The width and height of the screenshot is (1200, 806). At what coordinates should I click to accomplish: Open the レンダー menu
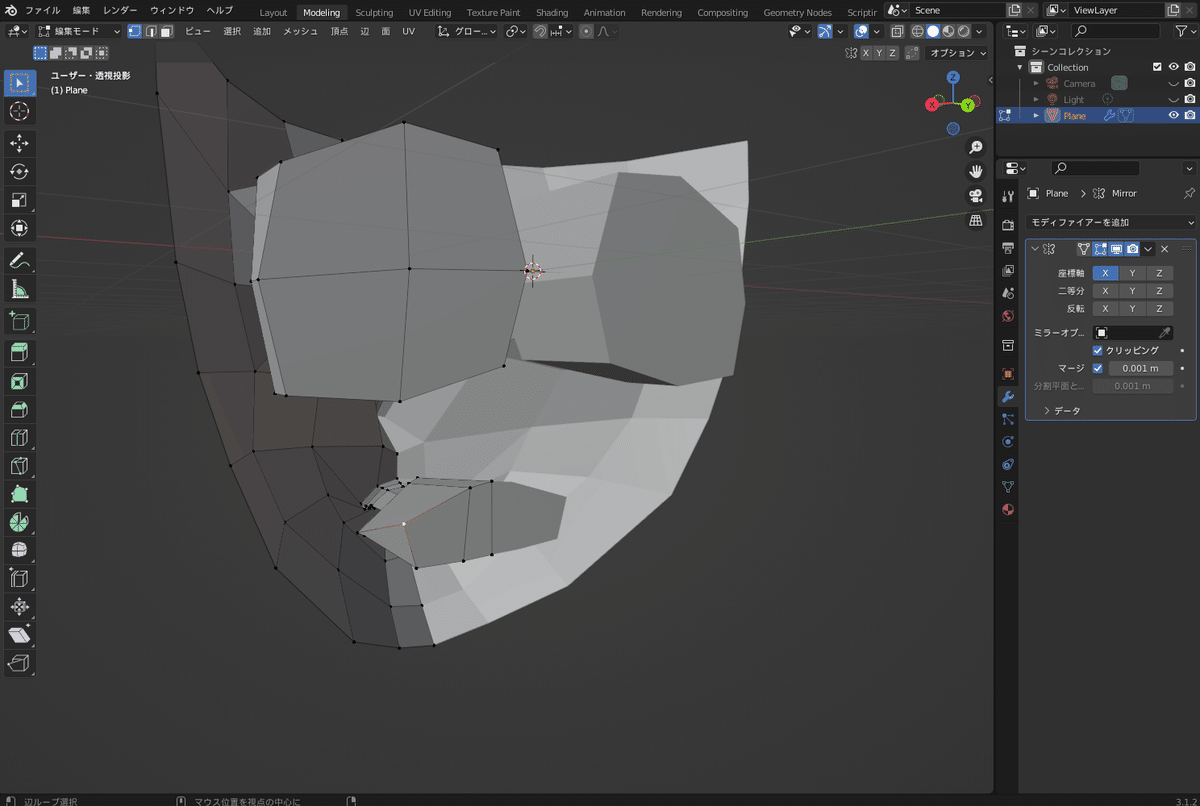tap(120, 10)
